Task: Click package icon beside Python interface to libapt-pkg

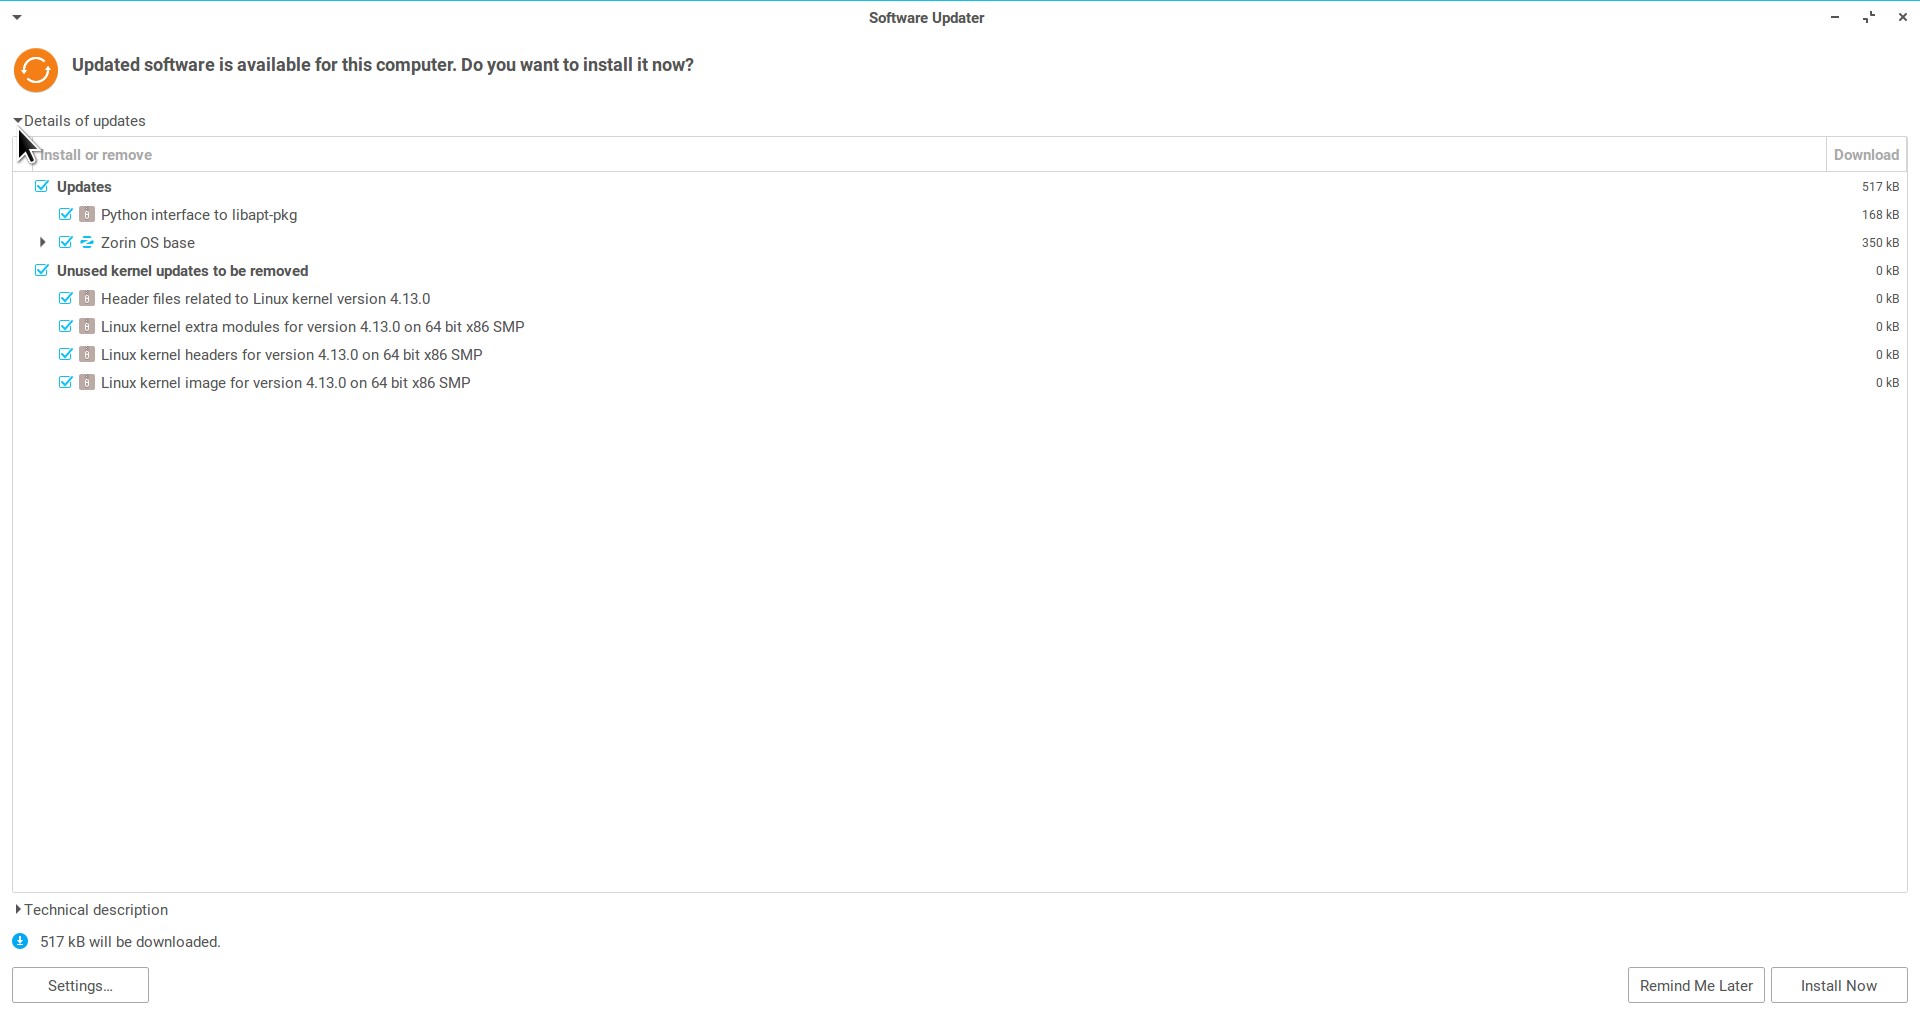Action: pos(87,215)
